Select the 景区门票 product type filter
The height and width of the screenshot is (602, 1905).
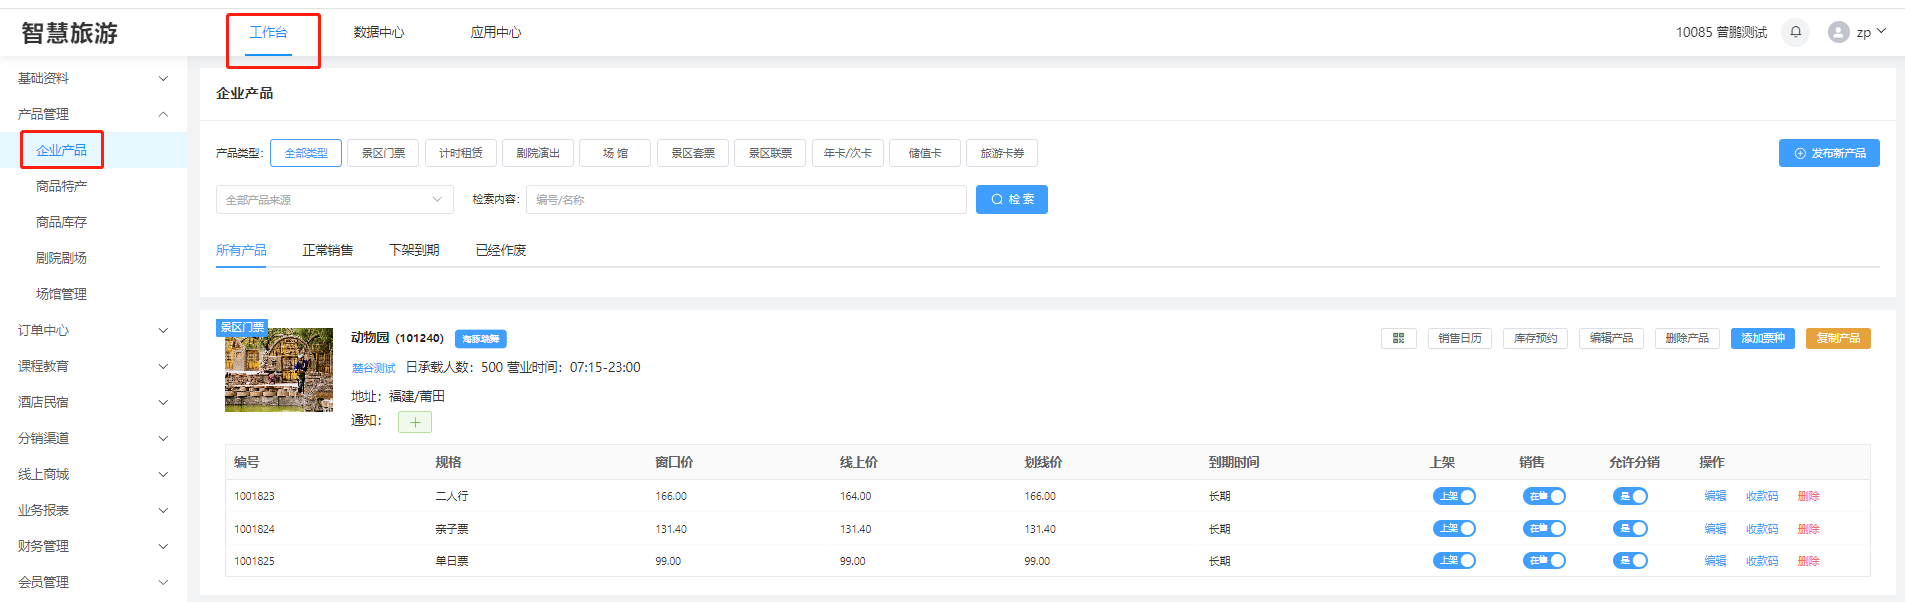coord(383,153)
